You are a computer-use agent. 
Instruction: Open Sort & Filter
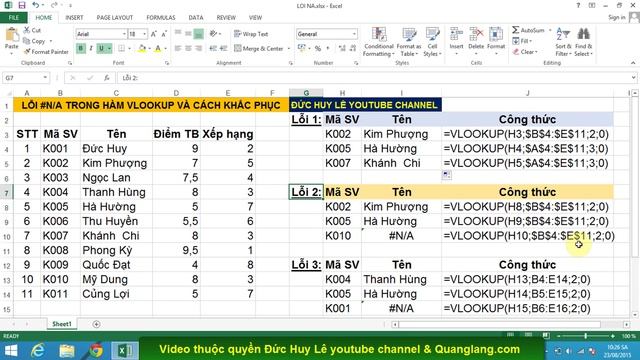pyautogui.click(x=563, y=42)
